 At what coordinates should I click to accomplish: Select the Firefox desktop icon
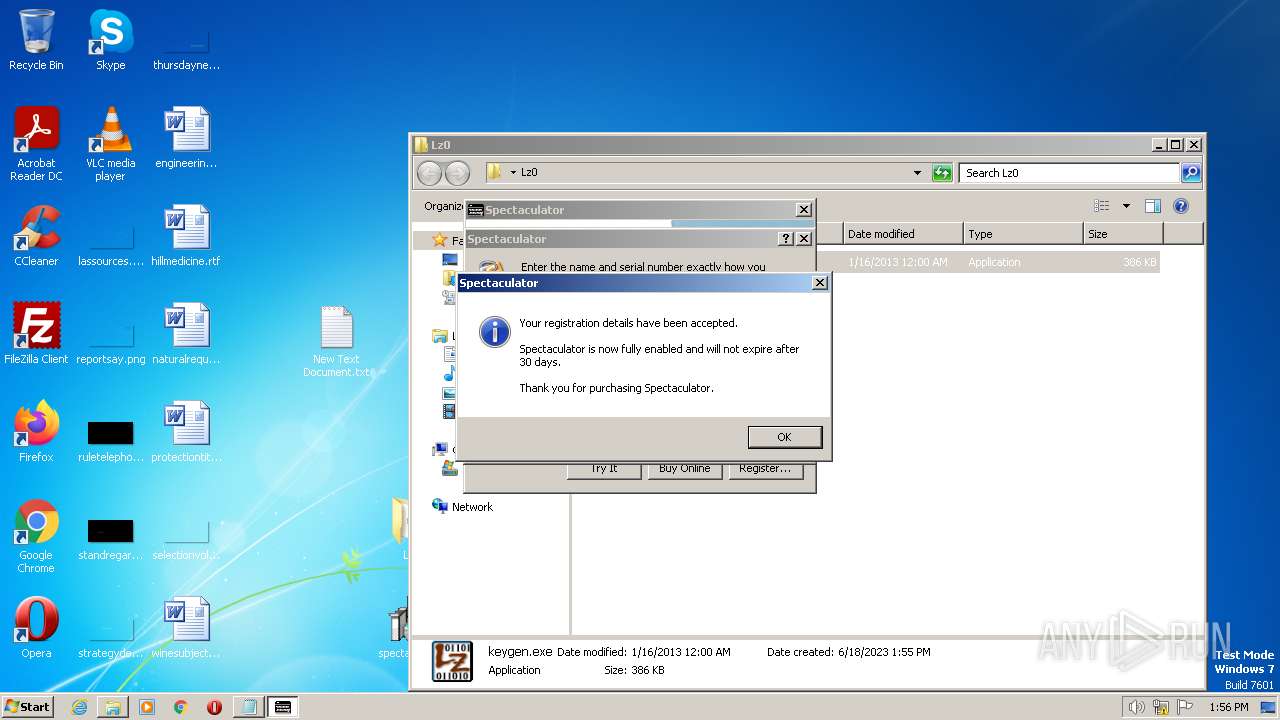point(36,432)
